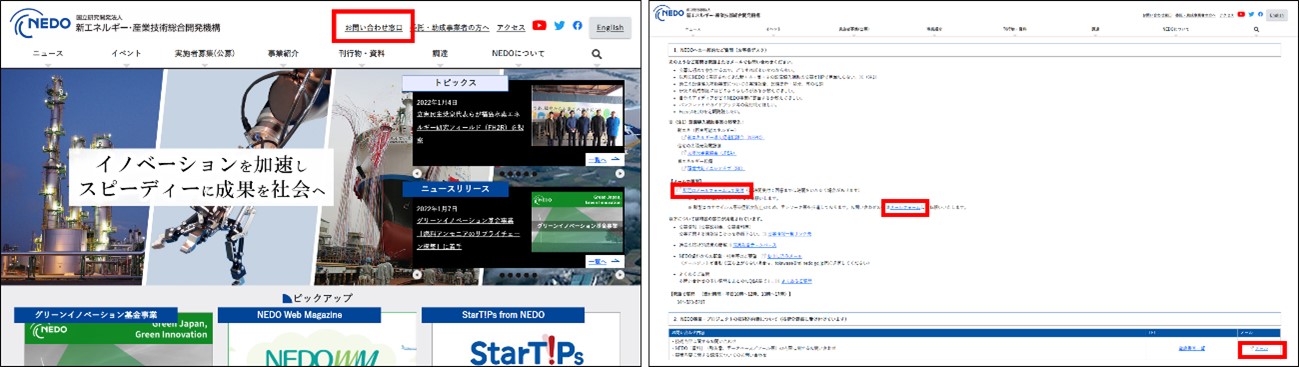Open the アクセス link in the left page
The image size is (1299, 367).
(510, 27)
